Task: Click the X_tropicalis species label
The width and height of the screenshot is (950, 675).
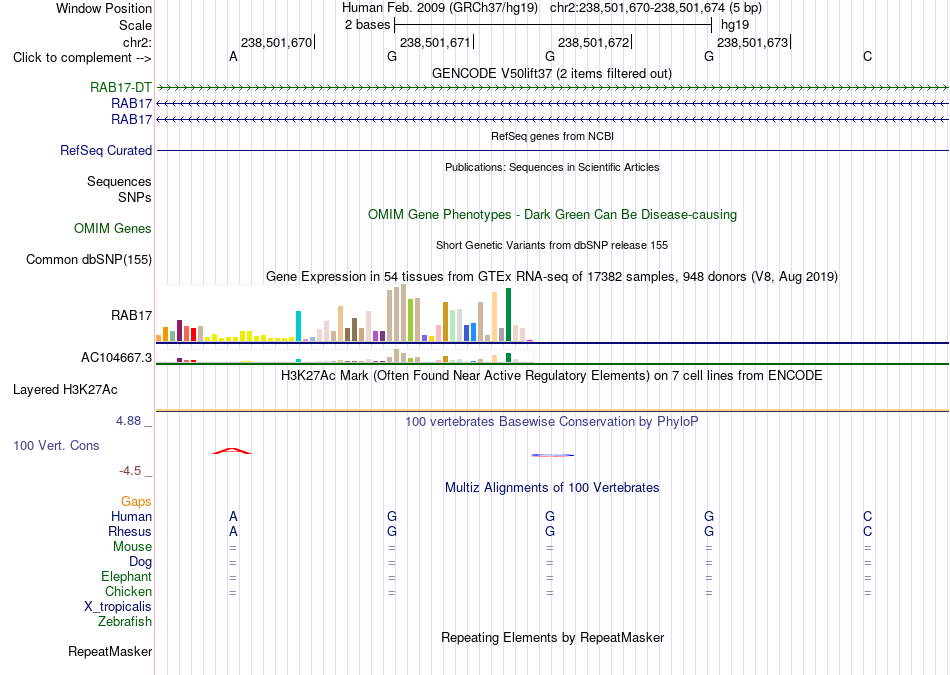Action: [118, 607]
